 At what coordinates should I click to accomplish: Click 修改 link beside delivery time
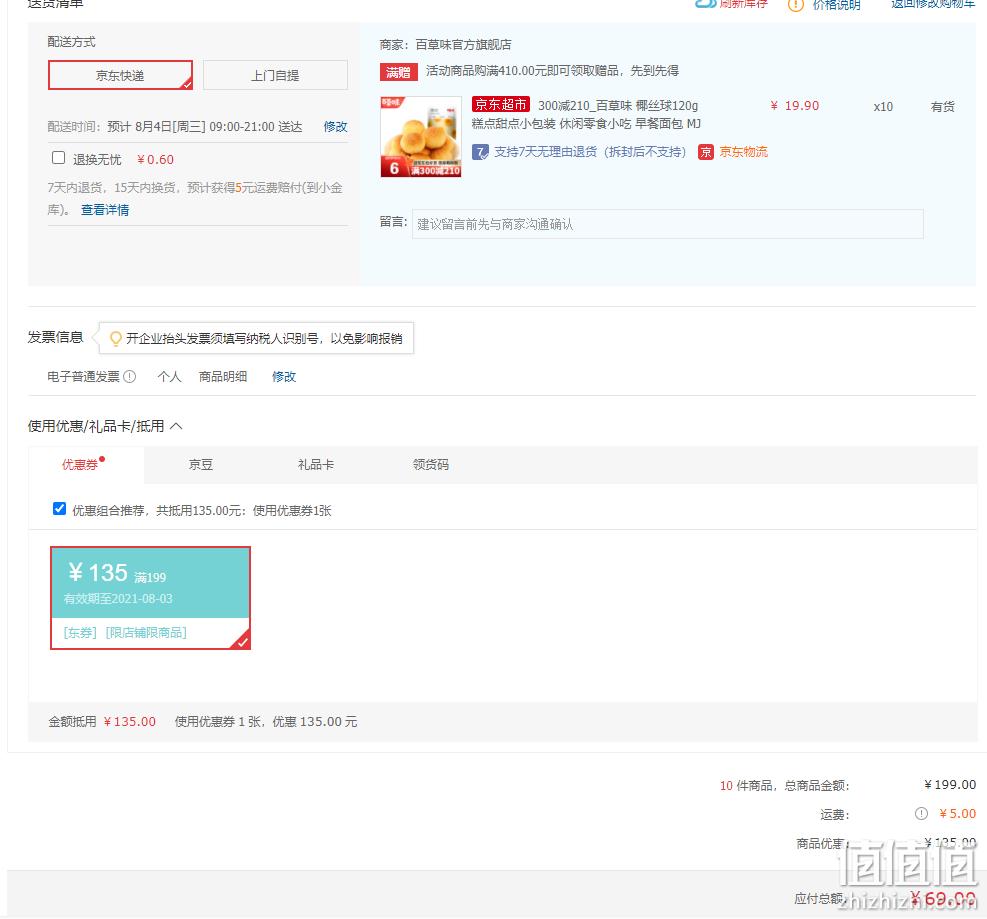tap(336, 127)
